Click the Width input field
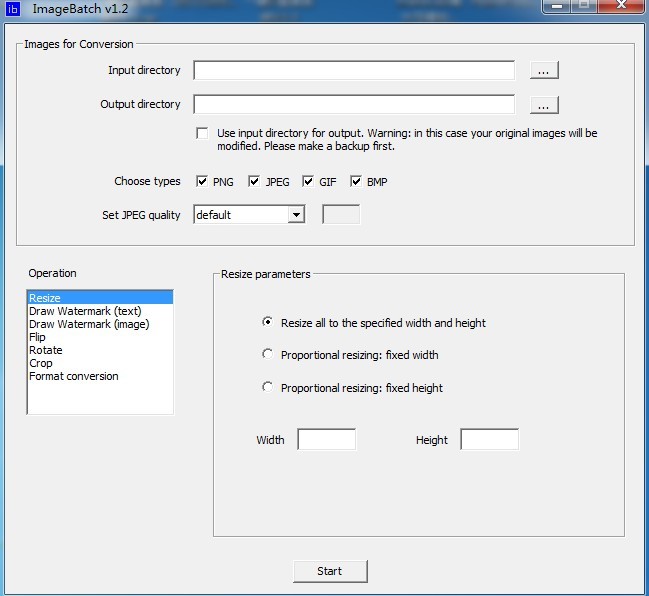This screenshot has height=596, width=649. (x=326, y=440)
